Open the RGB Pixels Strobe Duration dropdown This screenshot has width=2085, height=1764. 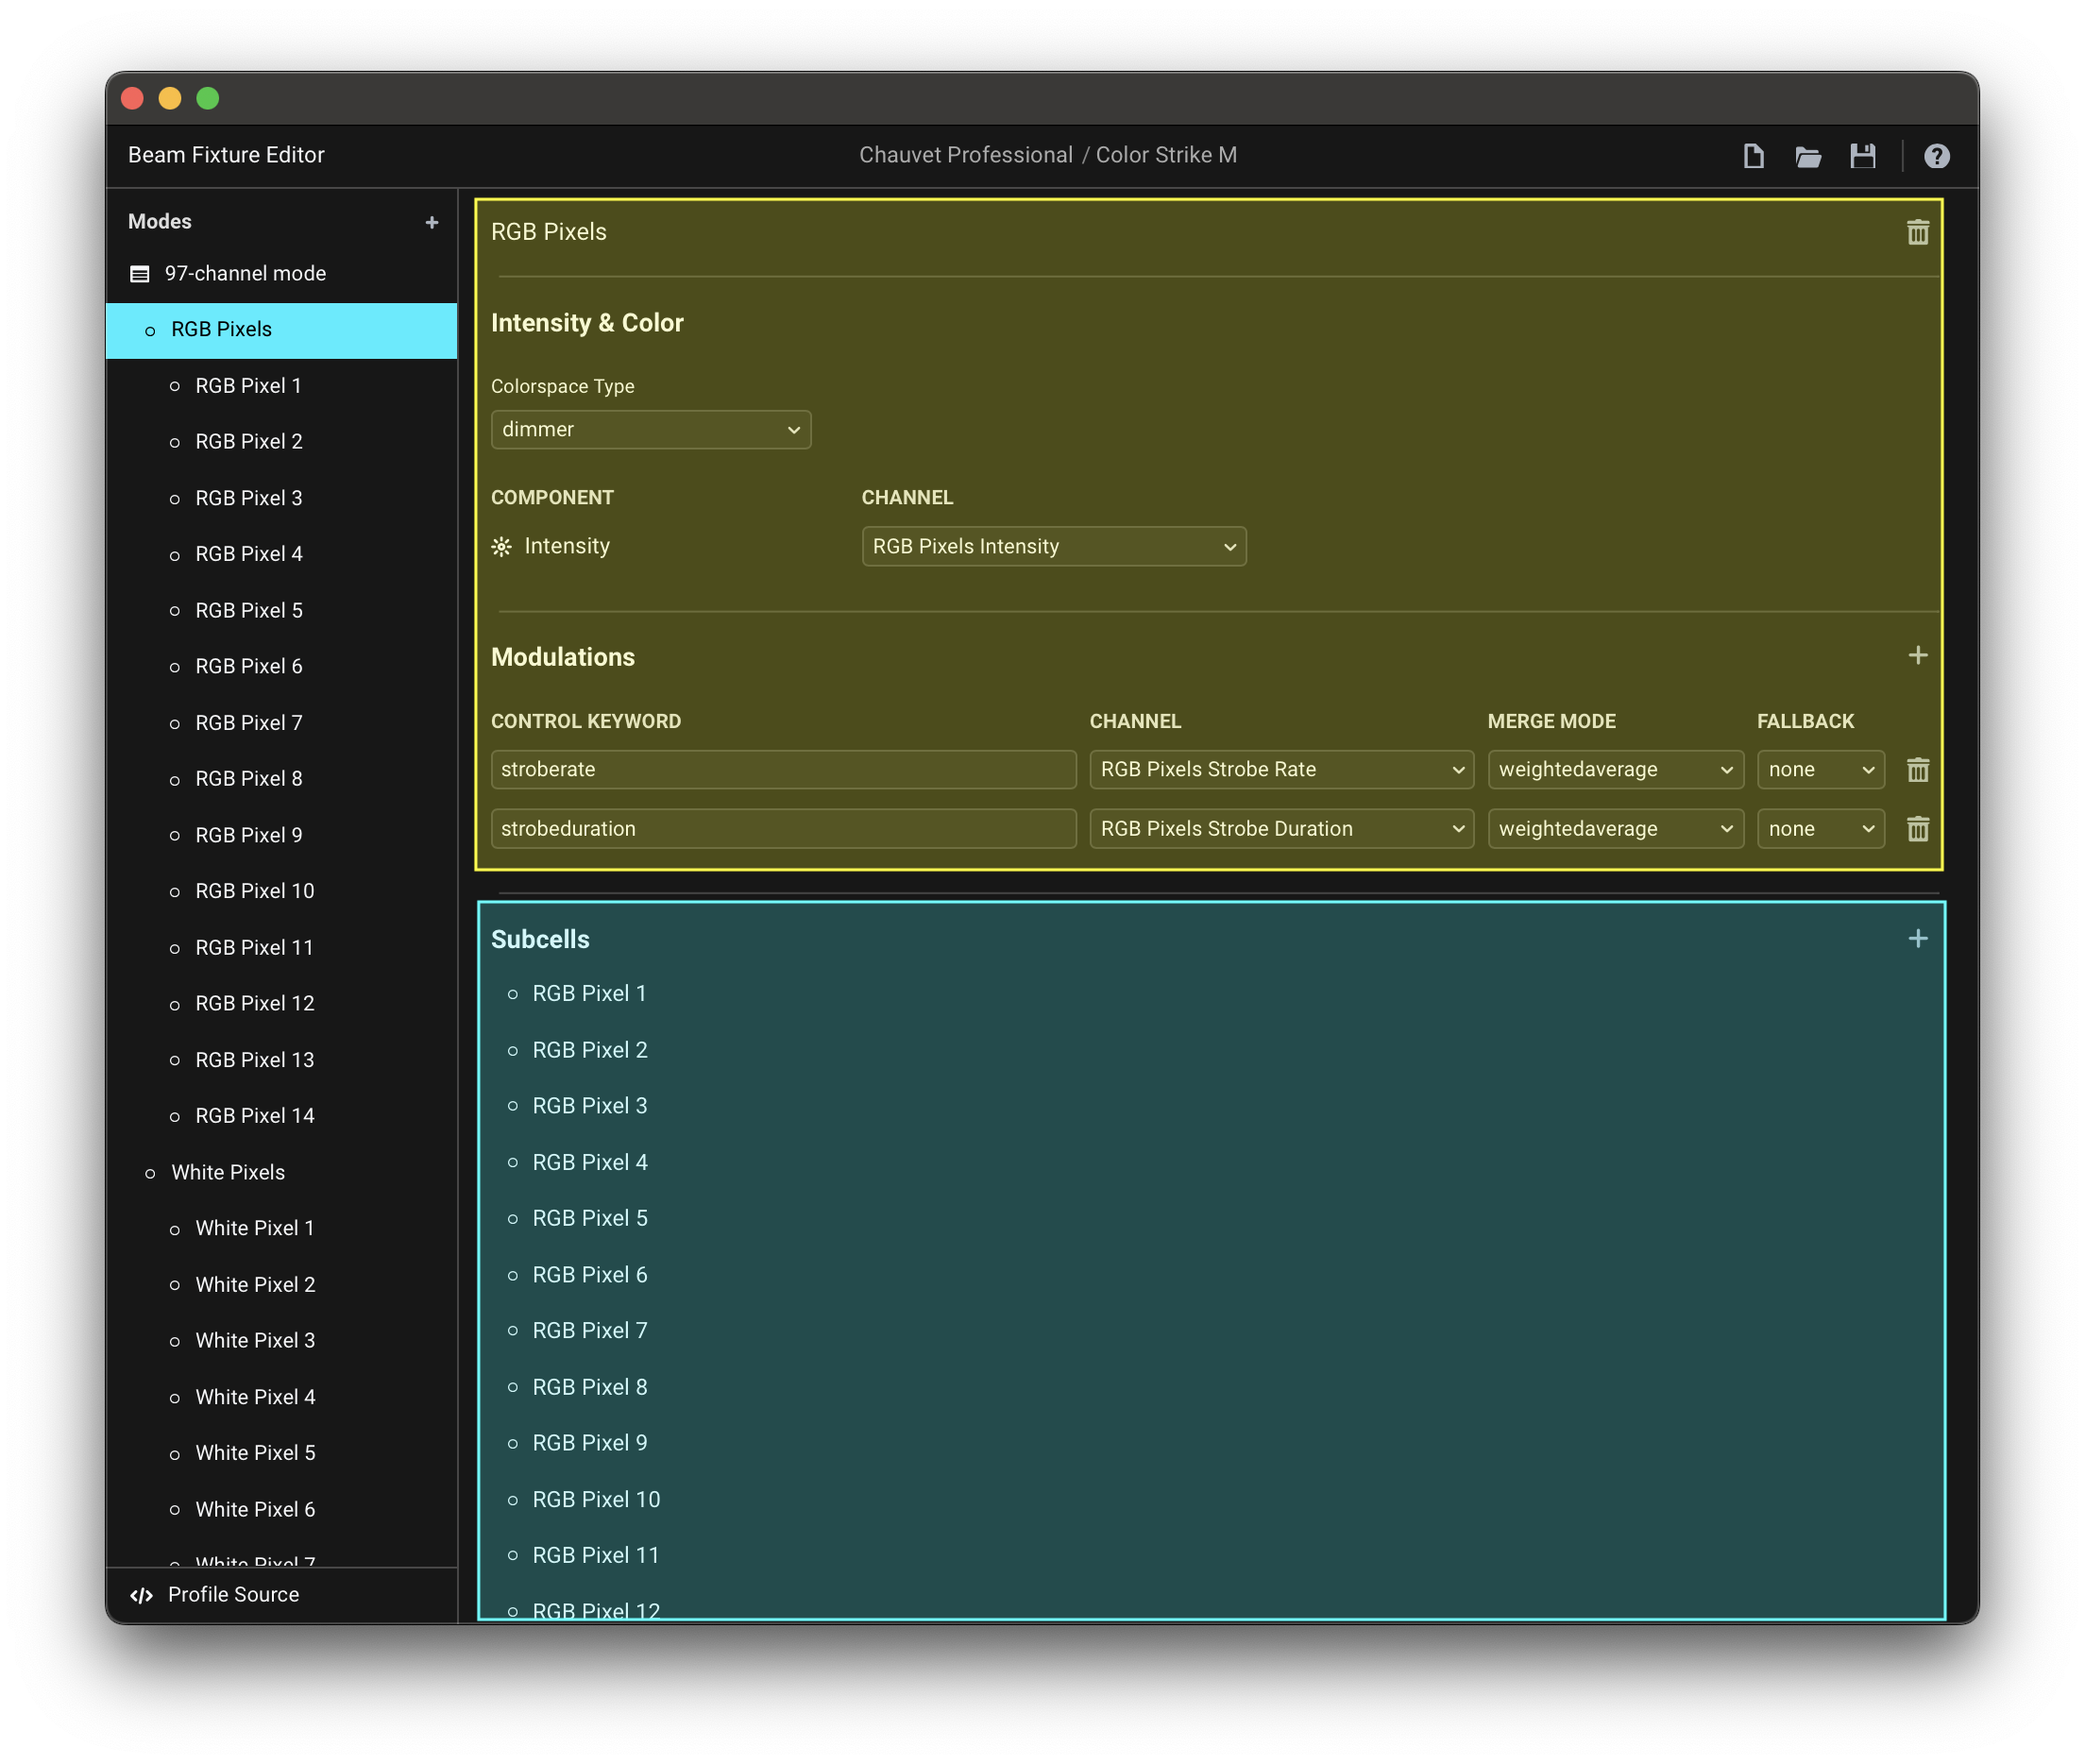point(1281,828)
